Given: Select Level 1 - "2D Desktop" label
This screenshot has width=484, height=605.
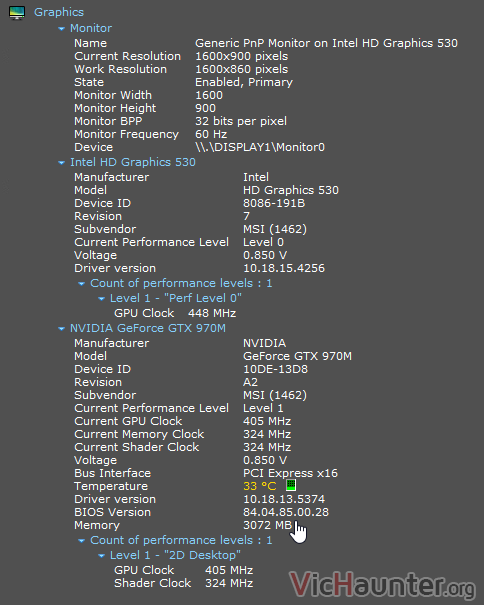Looking at the screenshot, I should [x=175, y=555].
